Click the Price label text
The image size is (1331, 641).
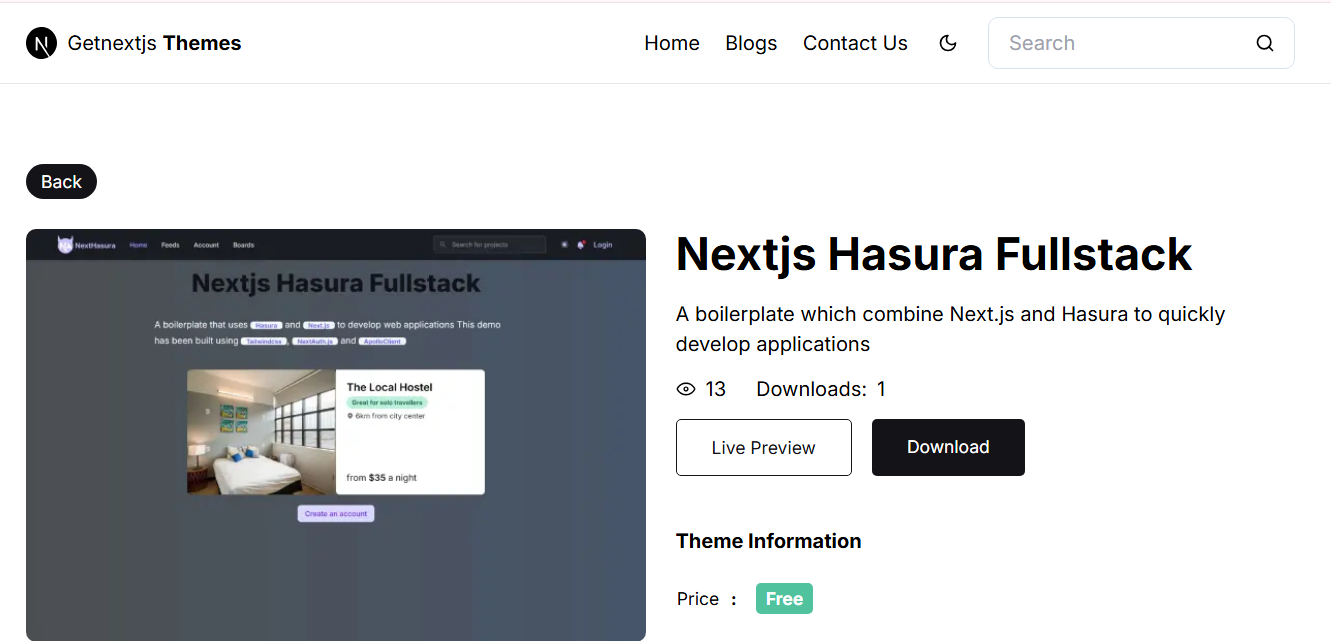[x=698, y=599]
